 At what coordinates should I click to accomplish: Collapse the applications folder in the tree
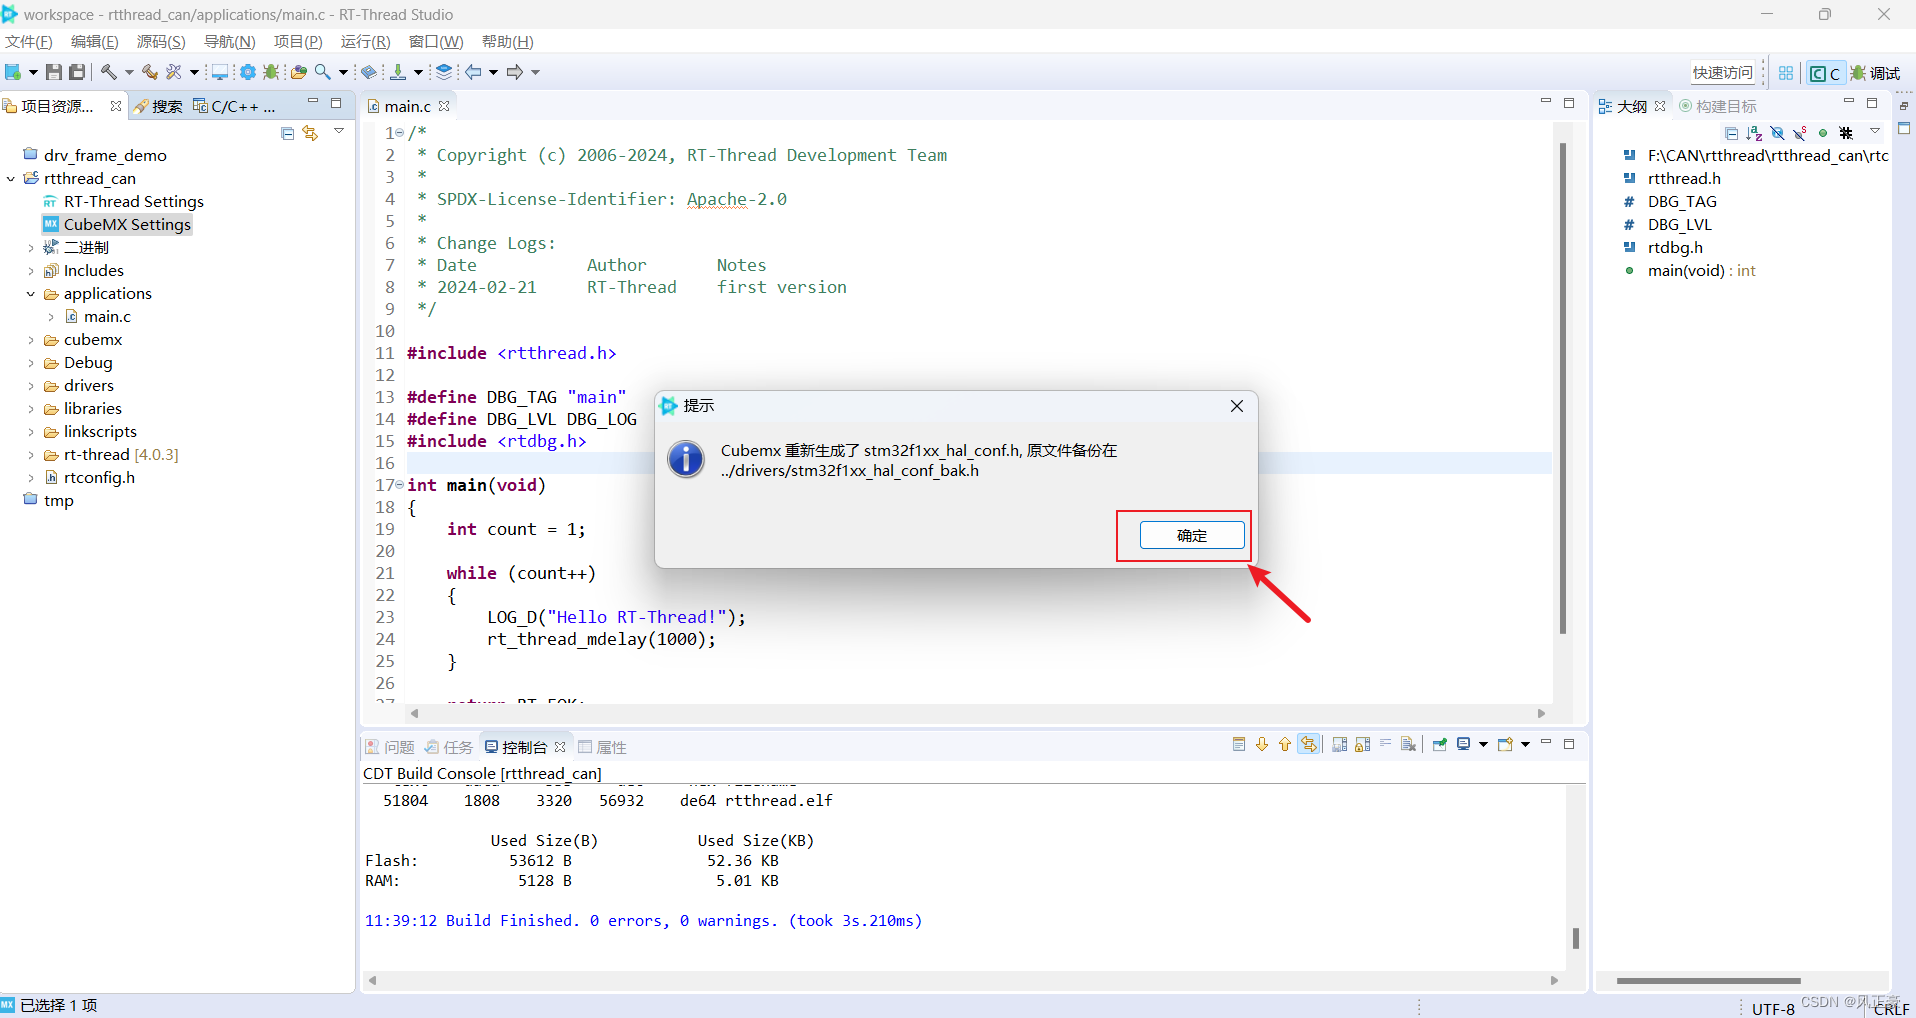[x=31, y=294]
